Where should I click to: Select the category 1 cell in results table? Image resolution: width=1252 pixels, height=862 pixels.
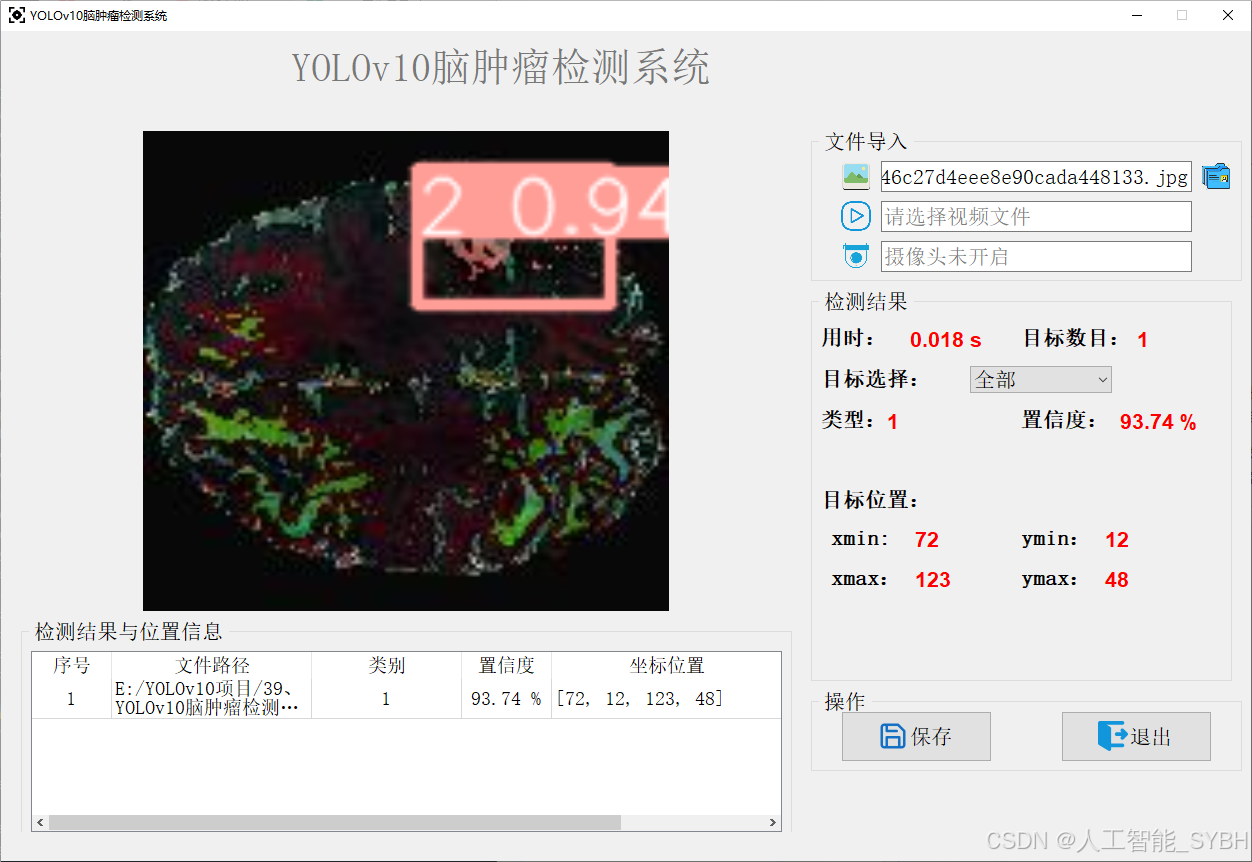click(386, 699)
